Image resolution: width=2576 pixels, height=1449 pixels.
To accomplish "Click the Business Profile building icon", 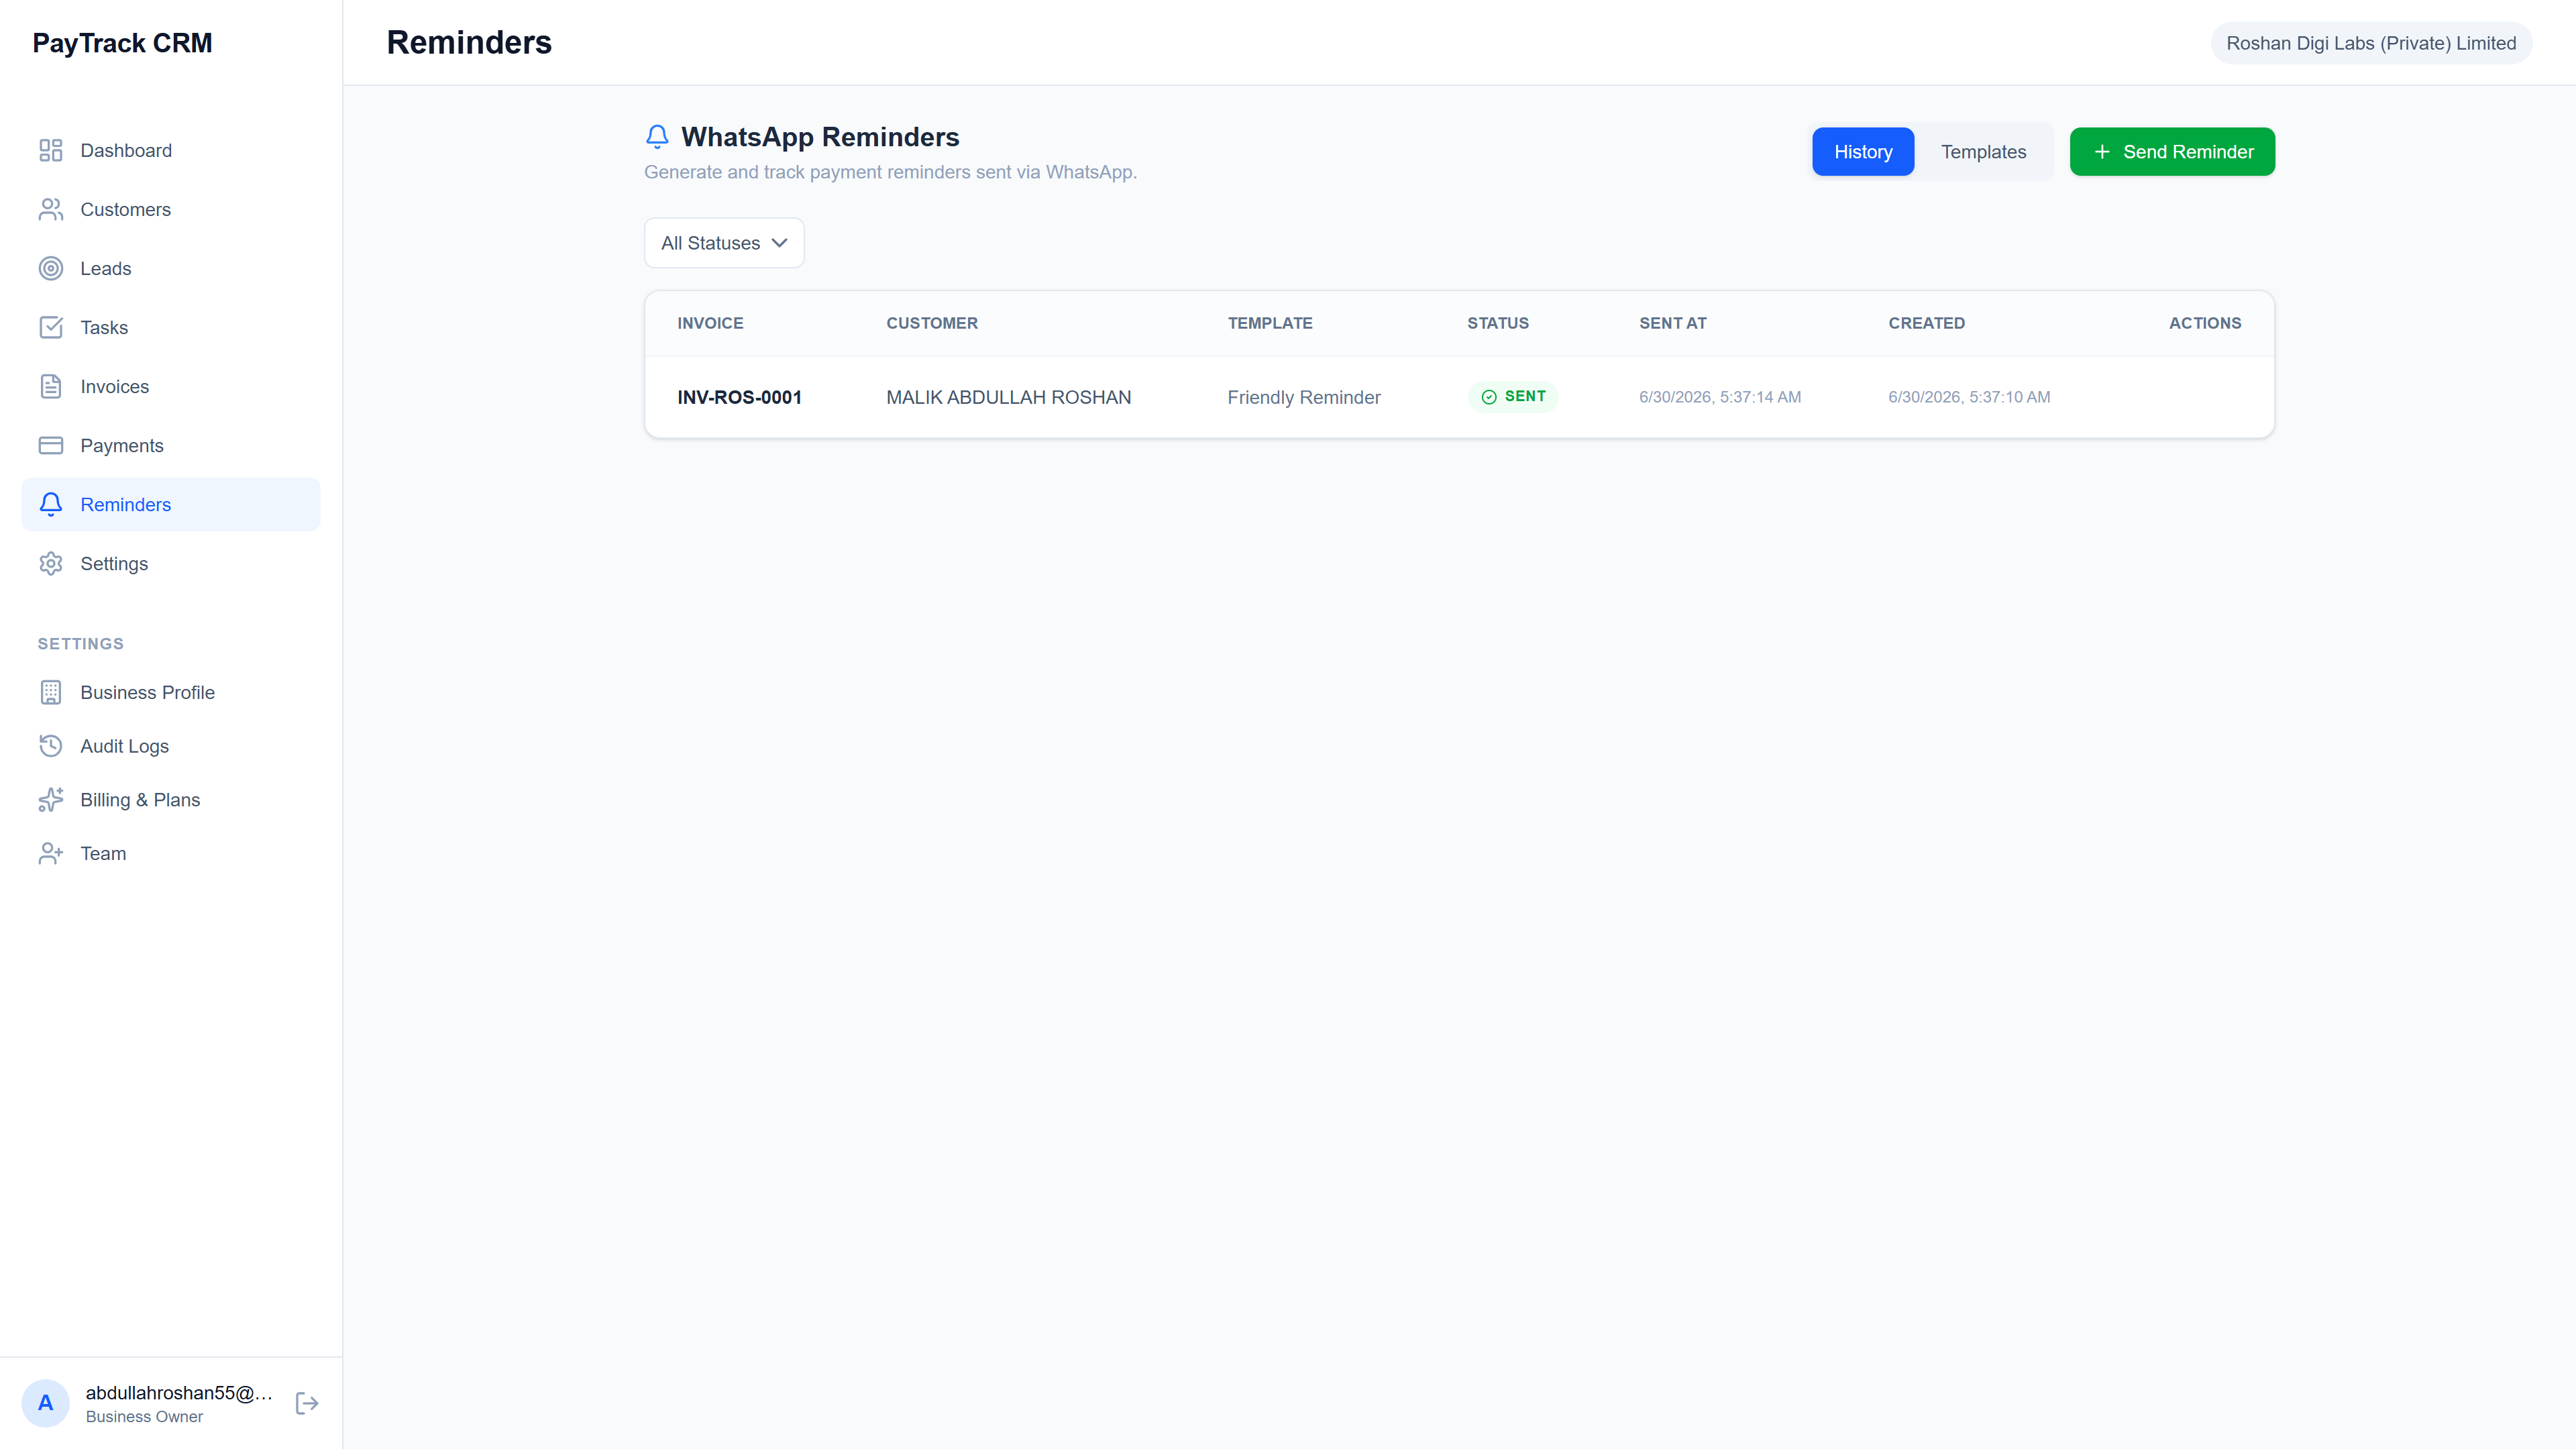I will coord(51,692).
